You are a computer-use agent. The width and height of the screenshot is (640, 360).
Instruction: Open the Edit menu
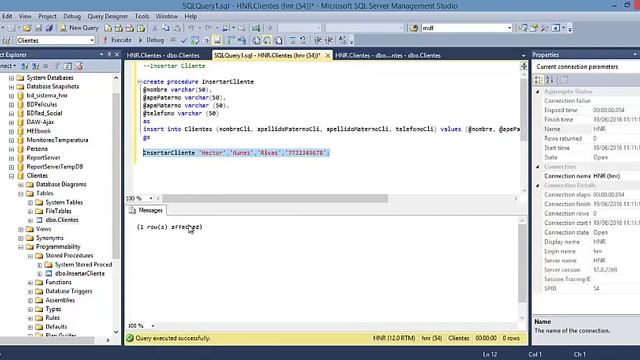coord(7,16)
